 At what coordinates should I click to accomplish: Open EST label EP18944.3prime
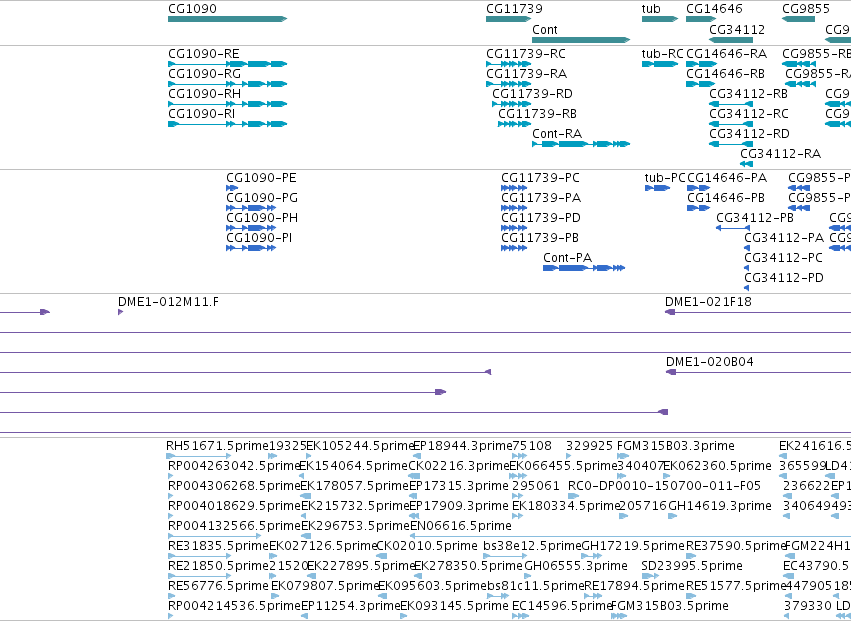(x=463, y=446)
